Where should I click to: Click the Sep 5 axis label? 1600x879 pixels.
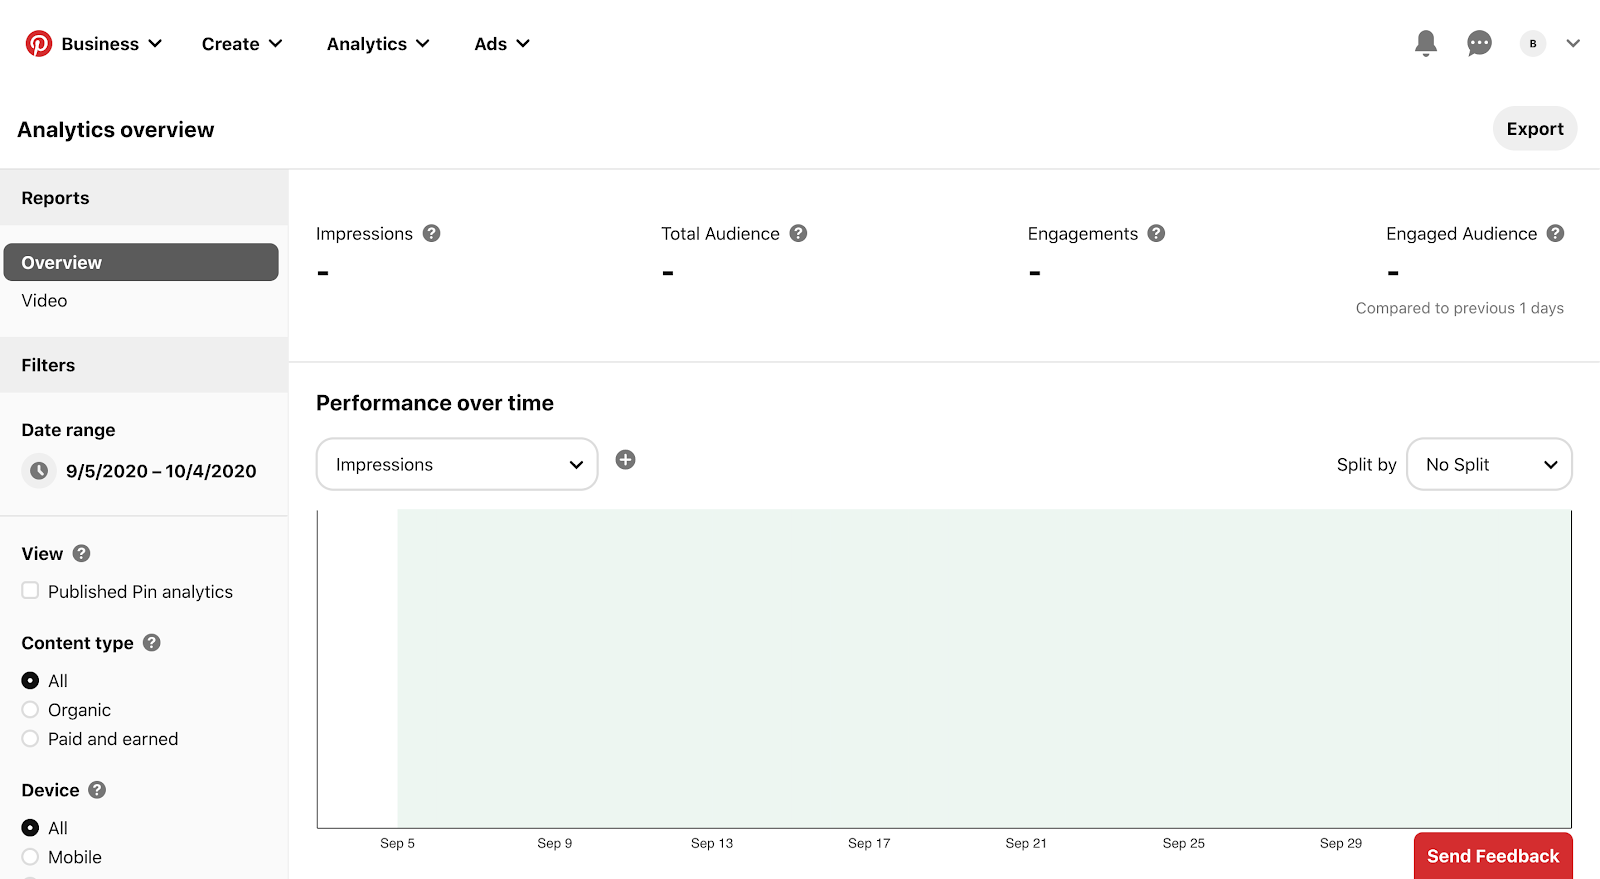(x=397, y=843)
